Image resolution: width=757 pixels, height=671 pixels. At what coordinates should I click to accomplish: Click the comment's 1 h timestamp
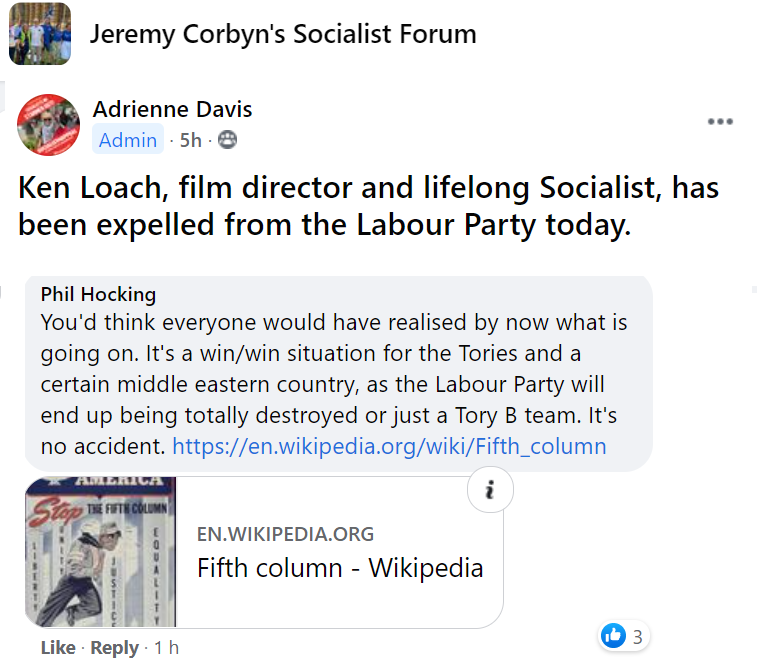(x=166, y=648)
